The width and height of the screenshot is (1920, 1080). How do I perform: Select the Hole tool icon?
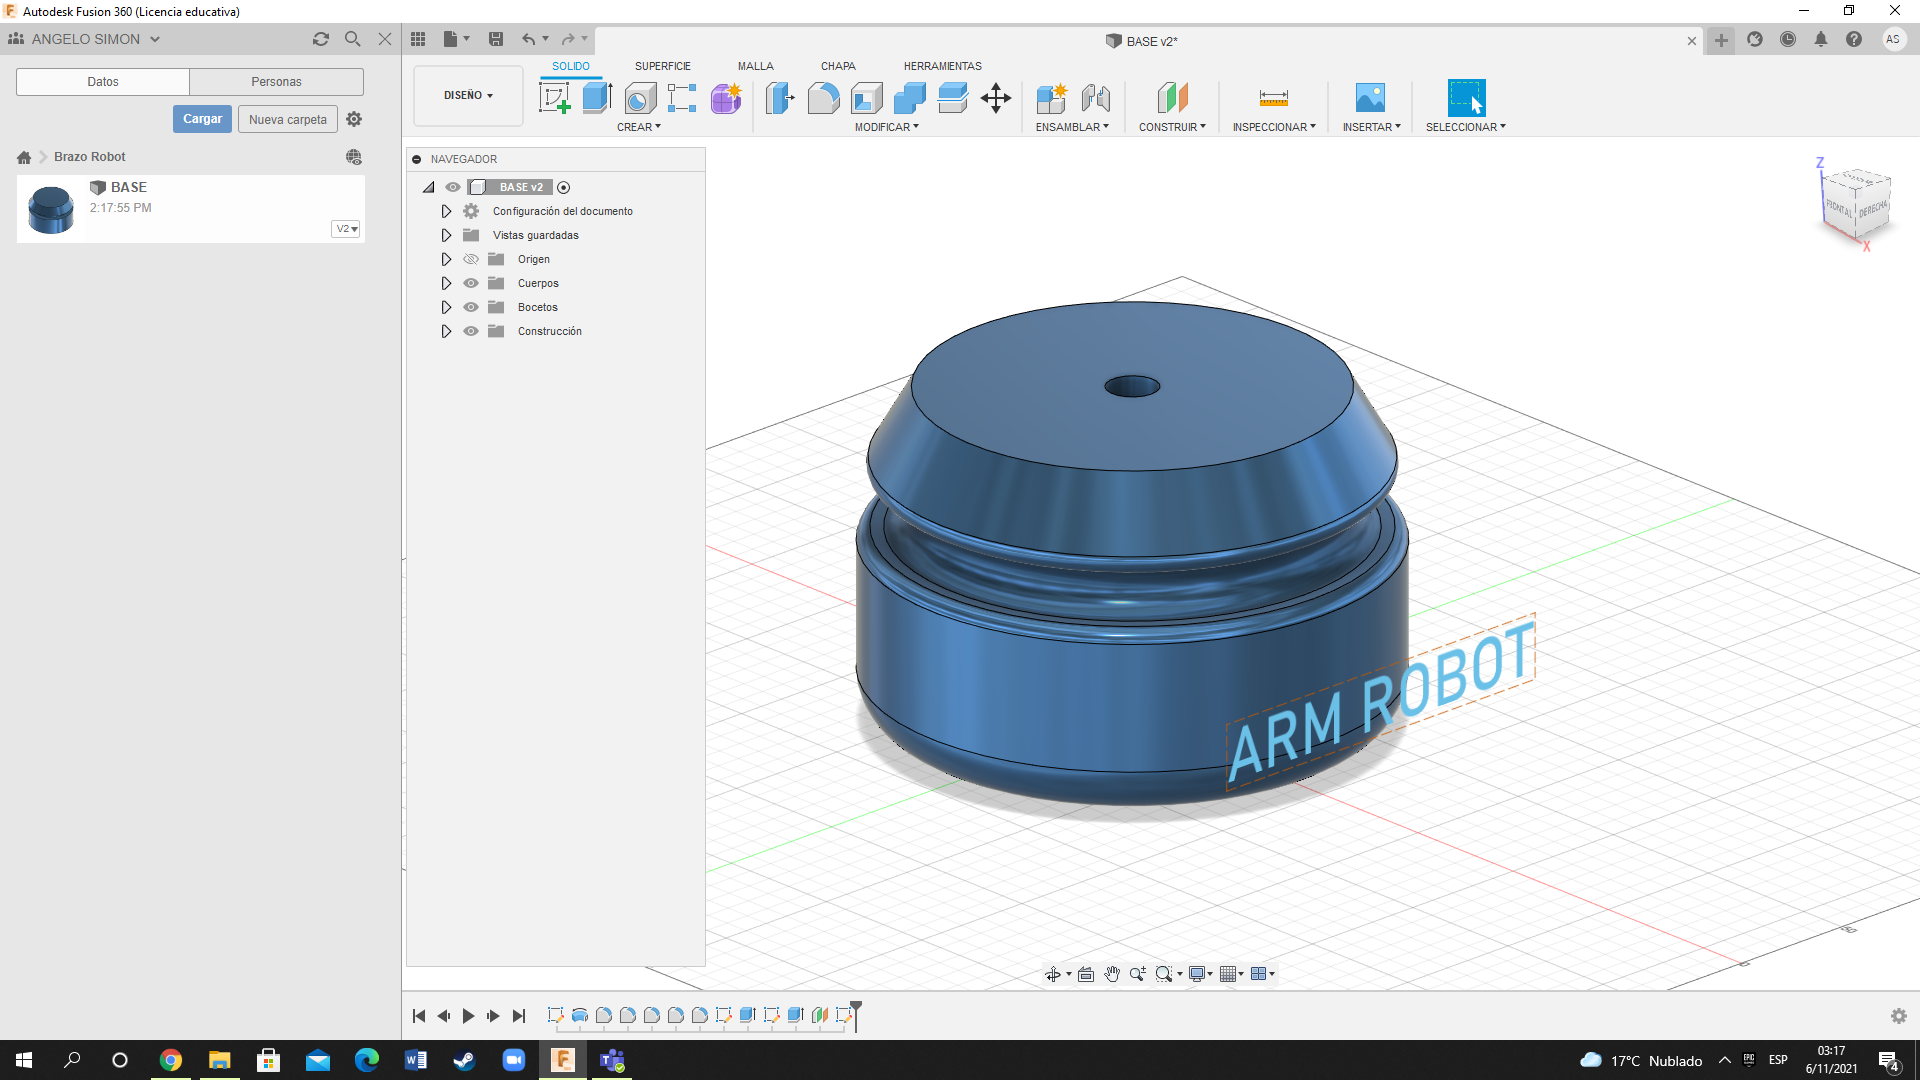[640, 98]
